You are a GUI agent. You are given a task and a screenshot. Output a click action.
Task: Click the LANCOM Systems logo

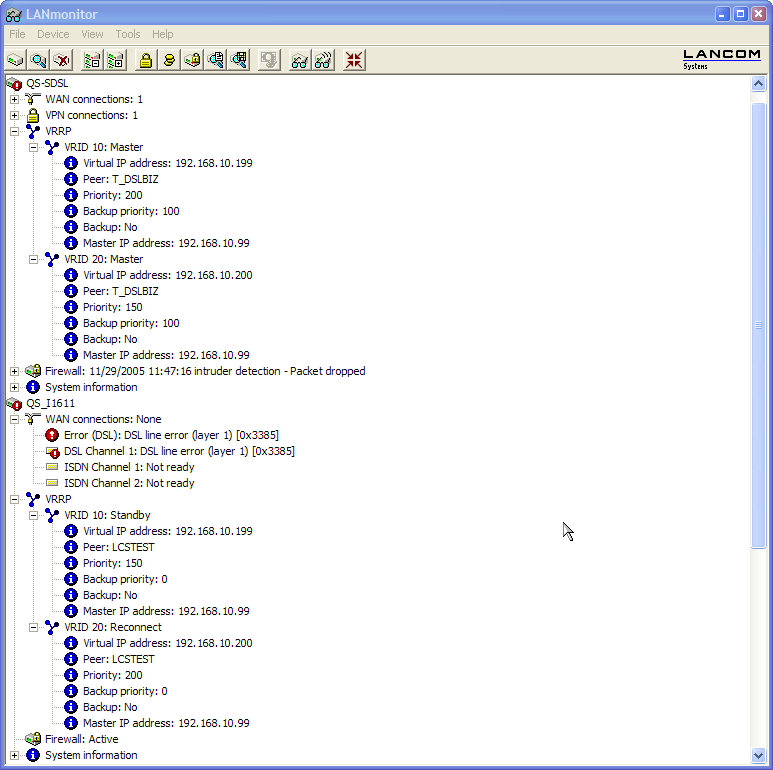pyautogui.click(x=721, y=59)
